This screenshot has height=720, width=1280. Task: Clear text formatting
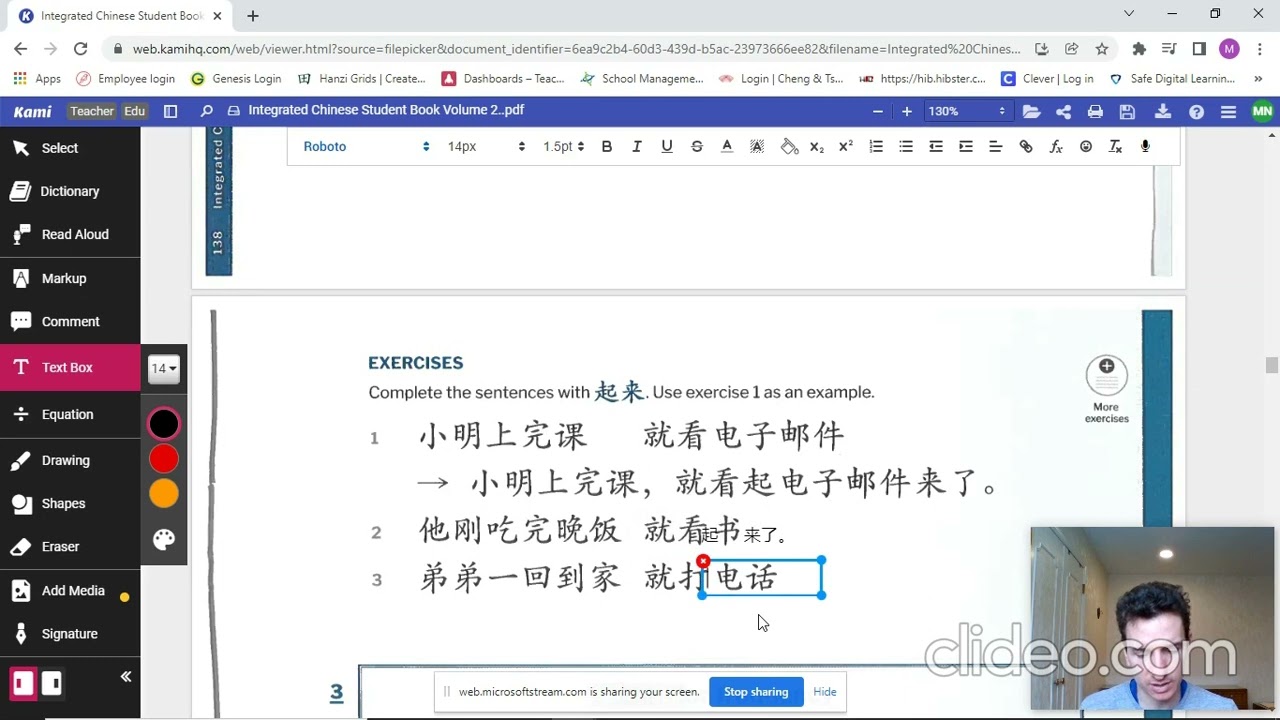coord(1115,146)
